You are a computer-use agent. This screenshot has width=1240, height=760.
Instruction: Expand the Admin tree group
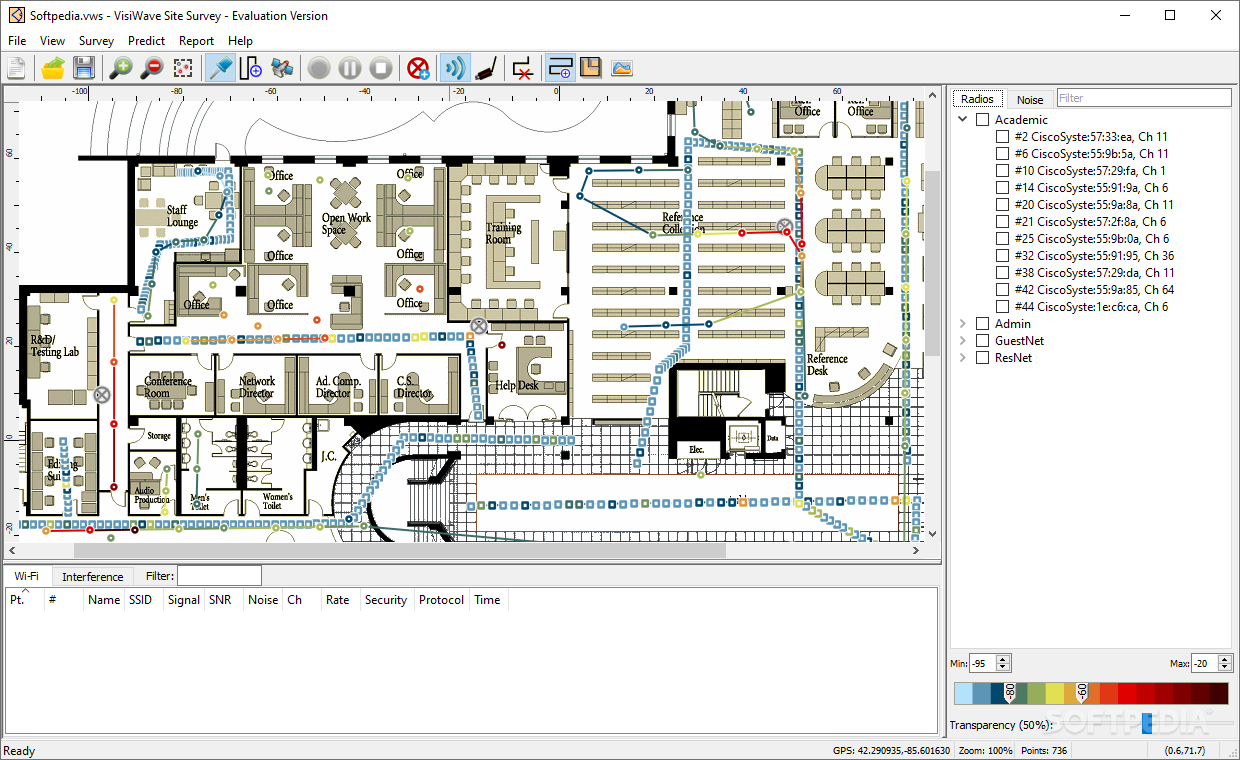tap(963, 324)
